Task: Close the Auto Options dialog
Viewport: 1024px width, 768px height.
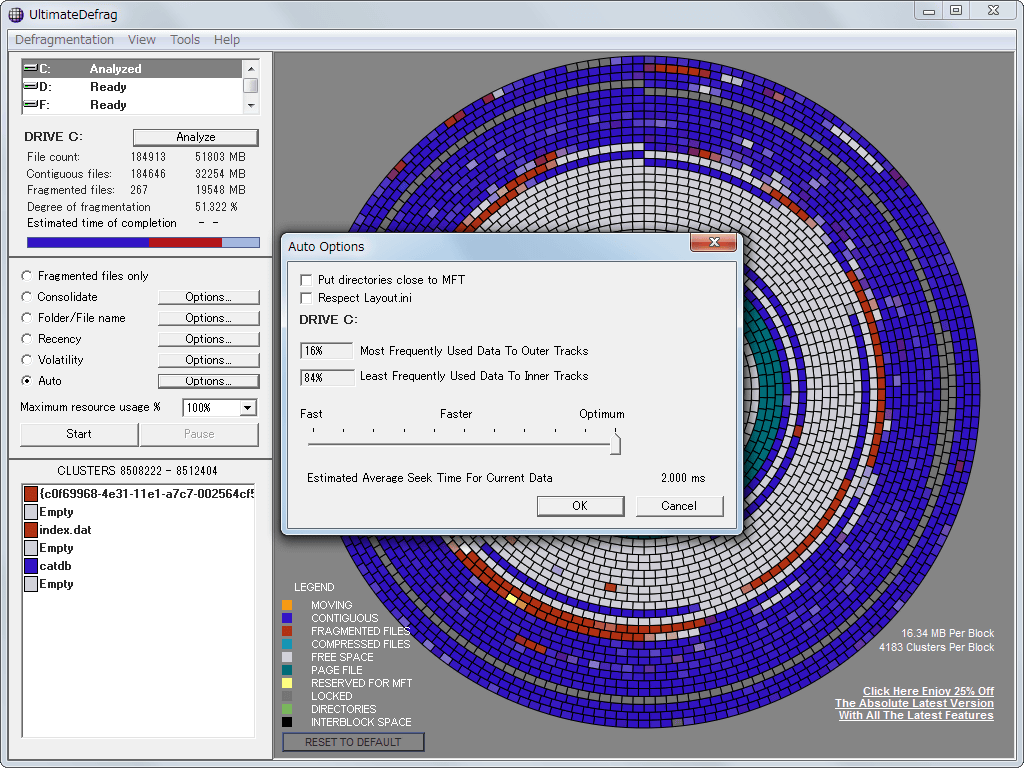Action: tap(714, 242)
